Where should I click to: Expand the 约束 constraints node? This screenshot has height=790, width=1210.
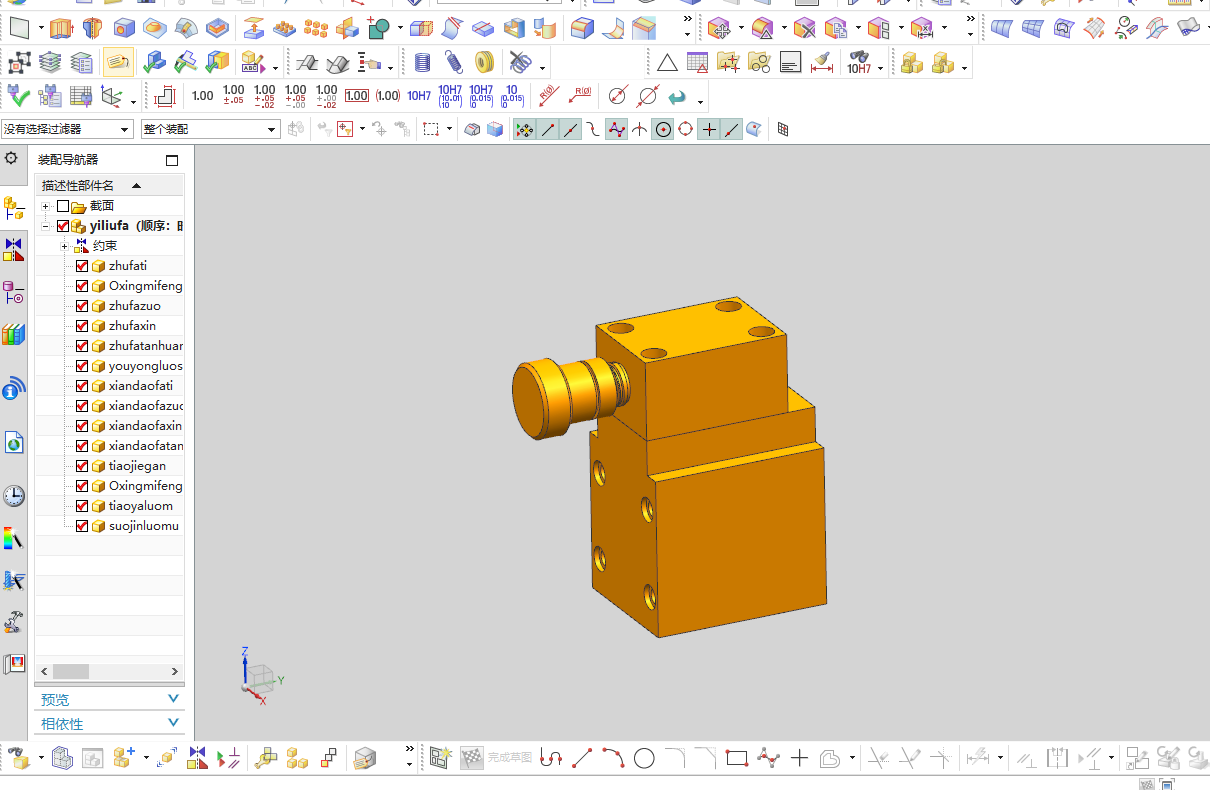click(65, 246)
